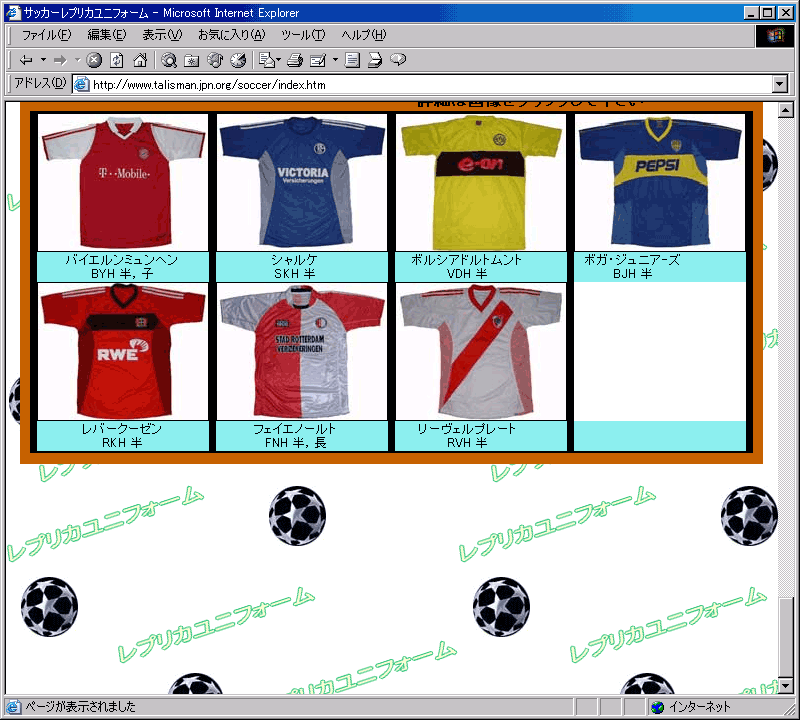Click the status bar page icon
This screenshot has width=800, height=720.
[x=13, y=707]
